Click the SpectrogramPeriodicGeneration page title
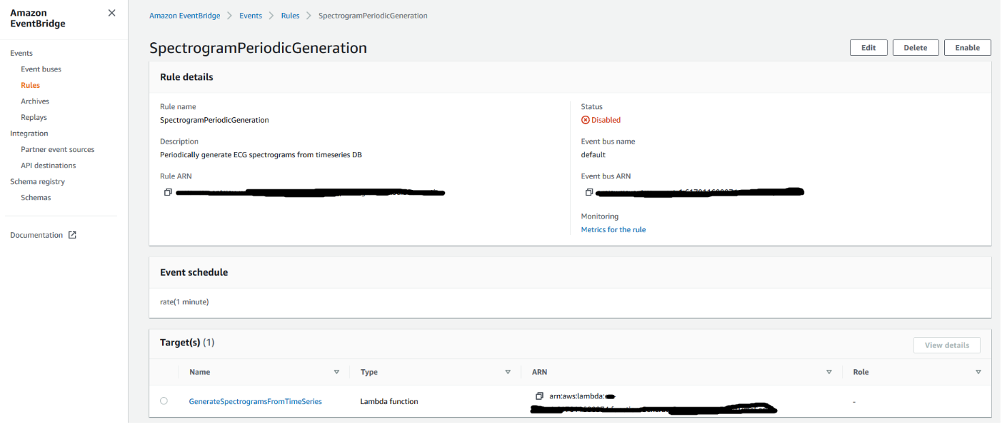1002x427 pixels. coord(258,48)
